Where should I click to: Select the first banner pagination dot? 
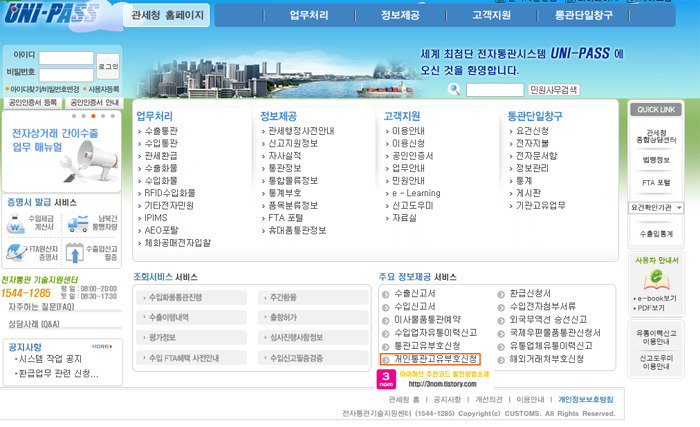[x=74, y=116]
